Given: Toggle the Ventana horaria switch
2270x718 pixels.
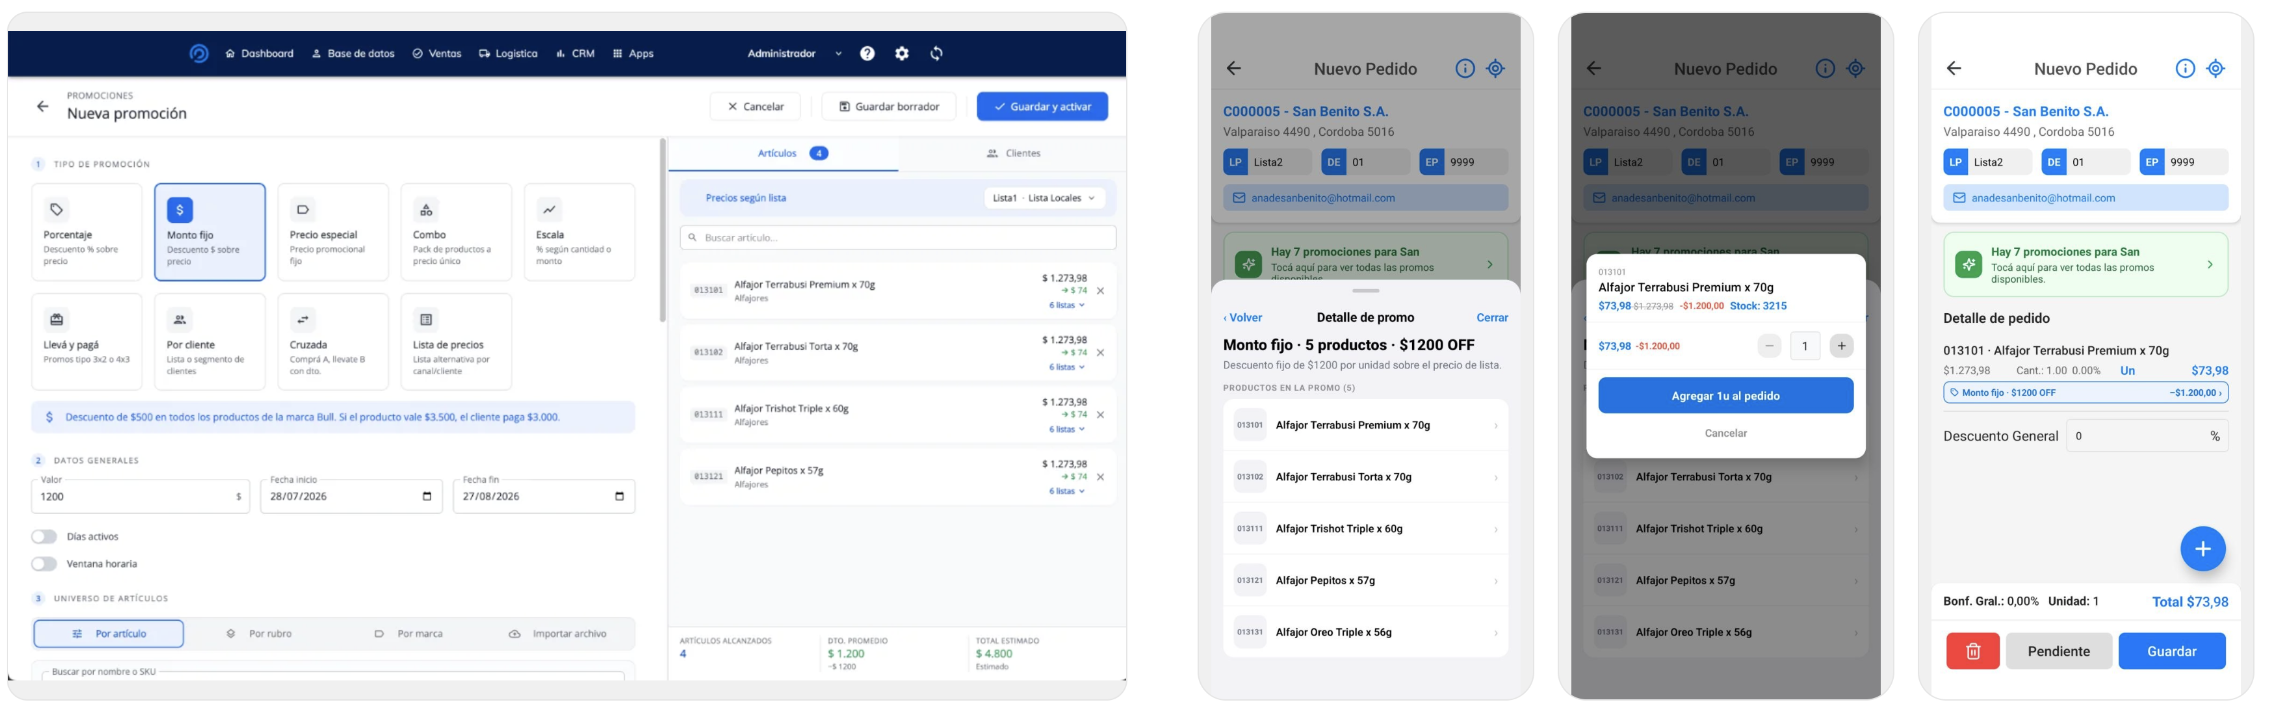Looking at the screenshot, I should pyautogui.click(x=44, y=564).
